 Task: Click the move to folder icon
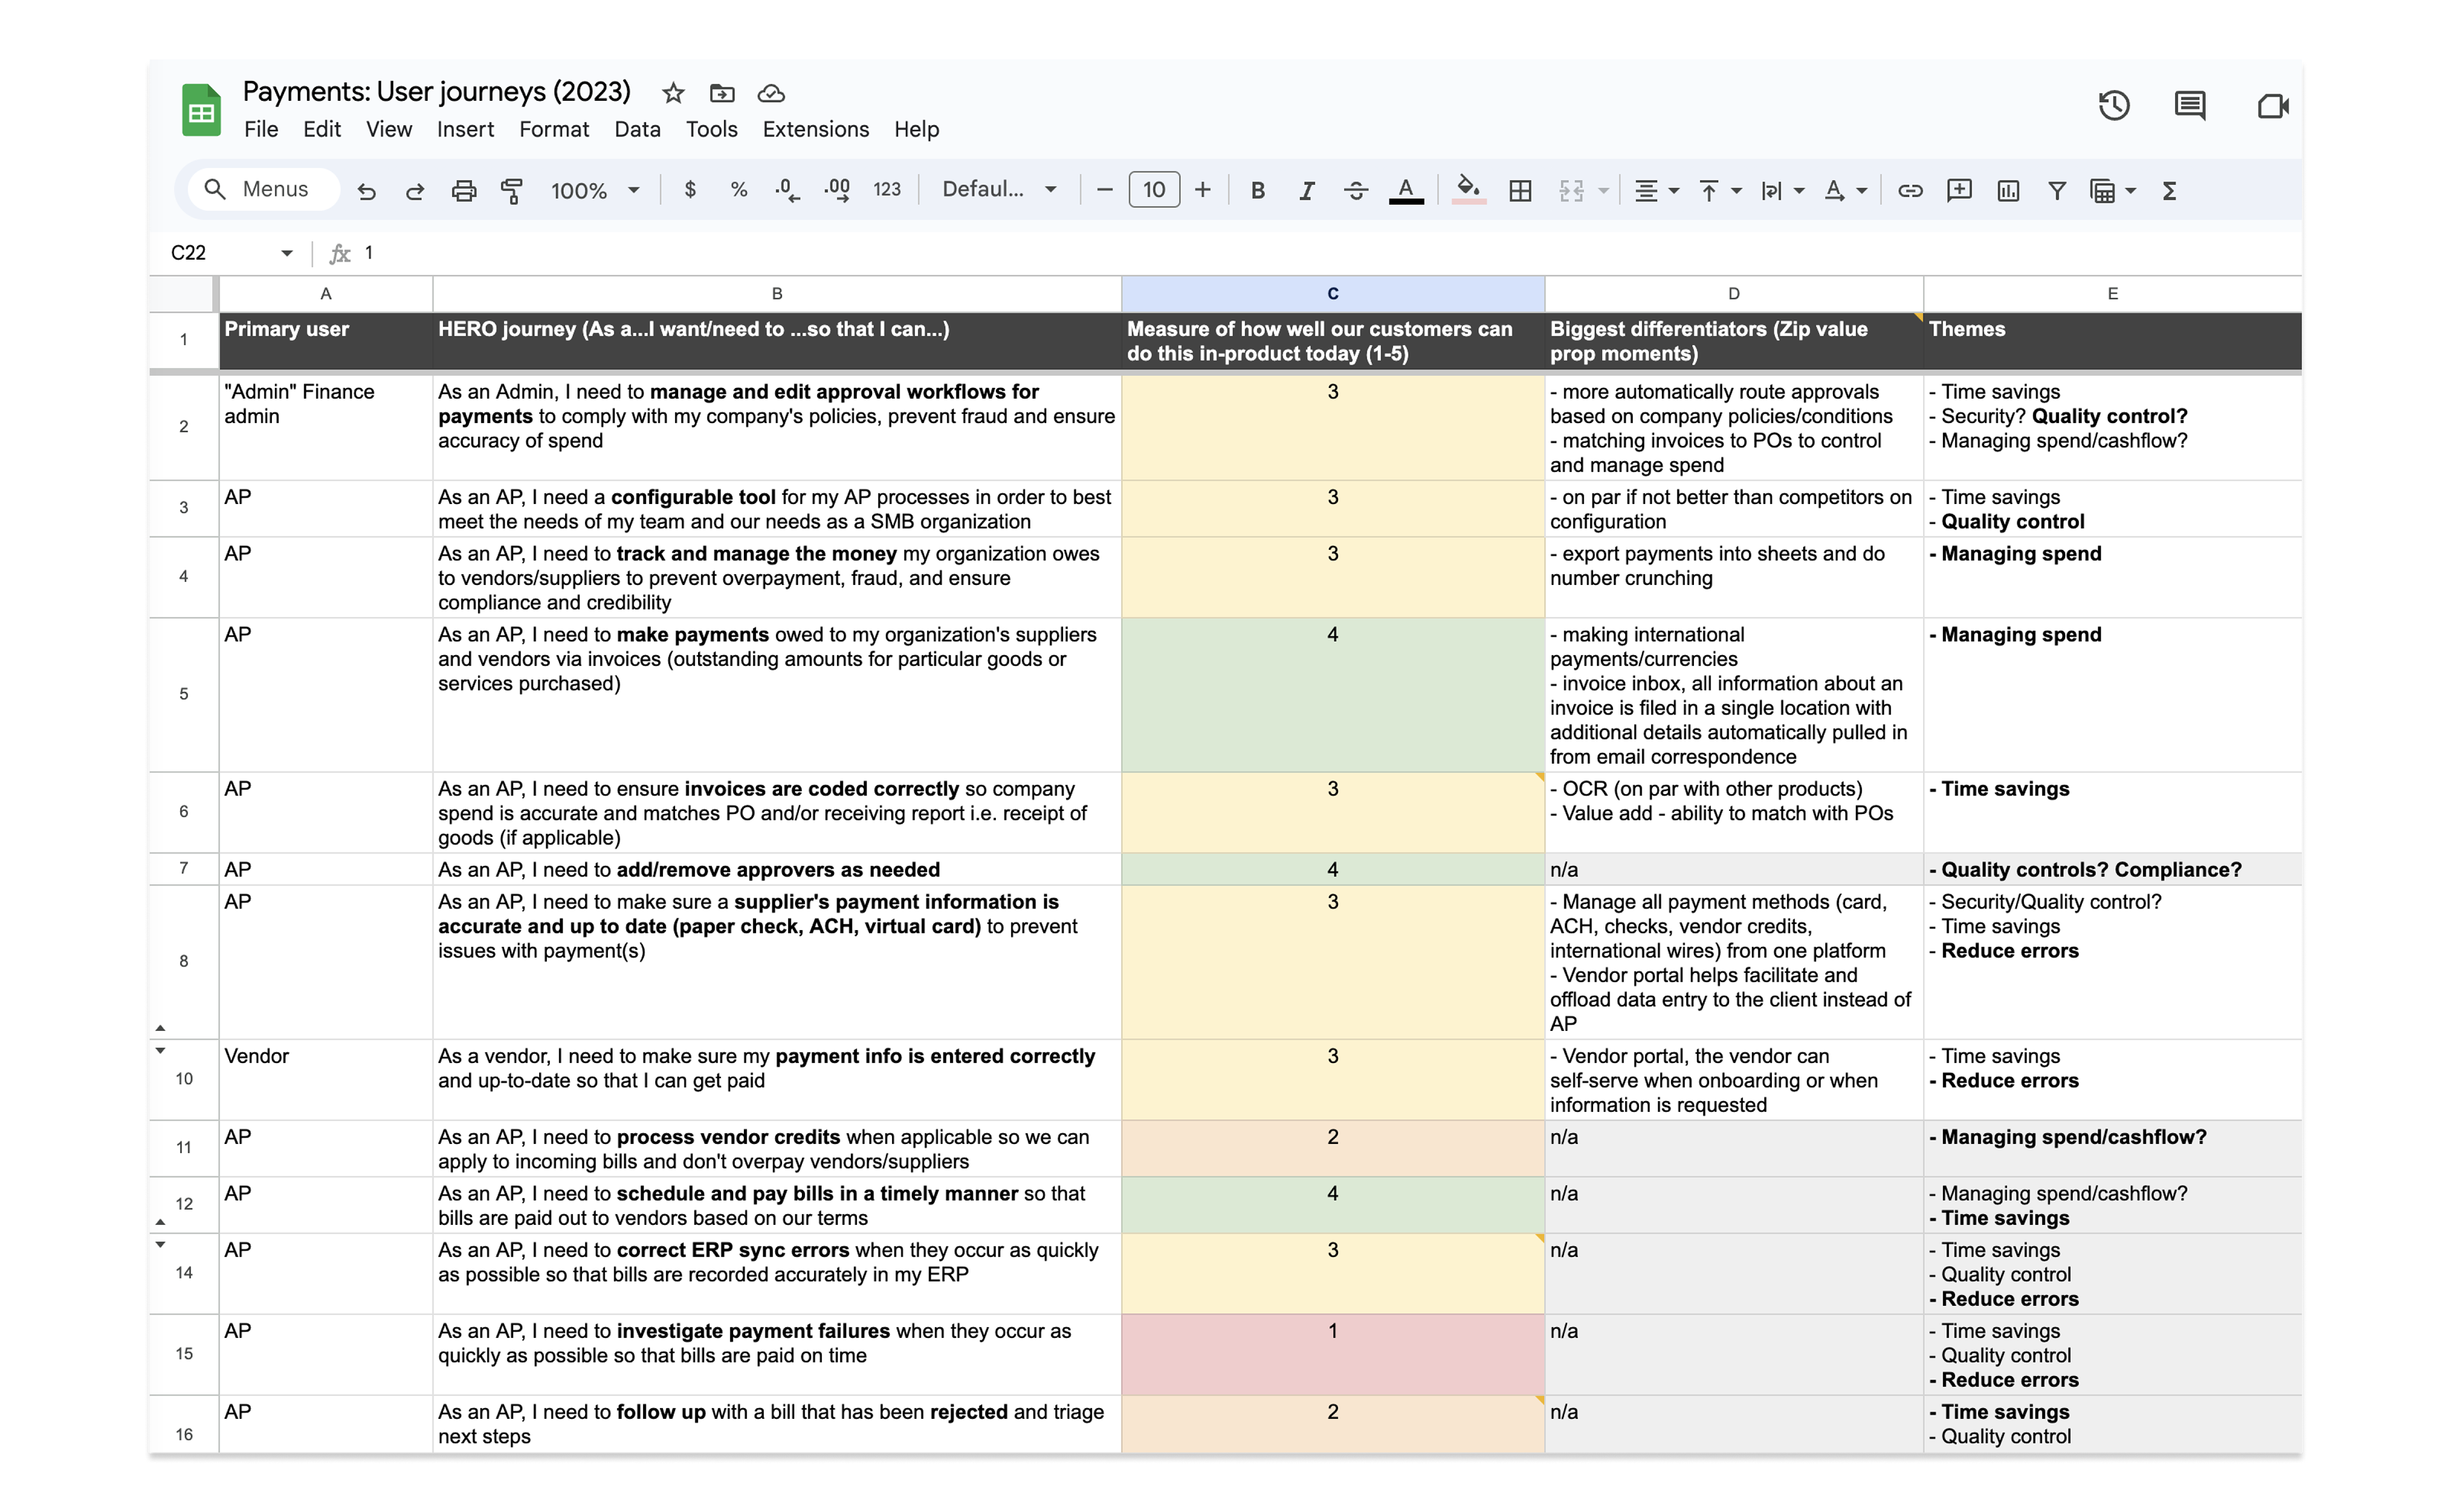pos(722,93)
